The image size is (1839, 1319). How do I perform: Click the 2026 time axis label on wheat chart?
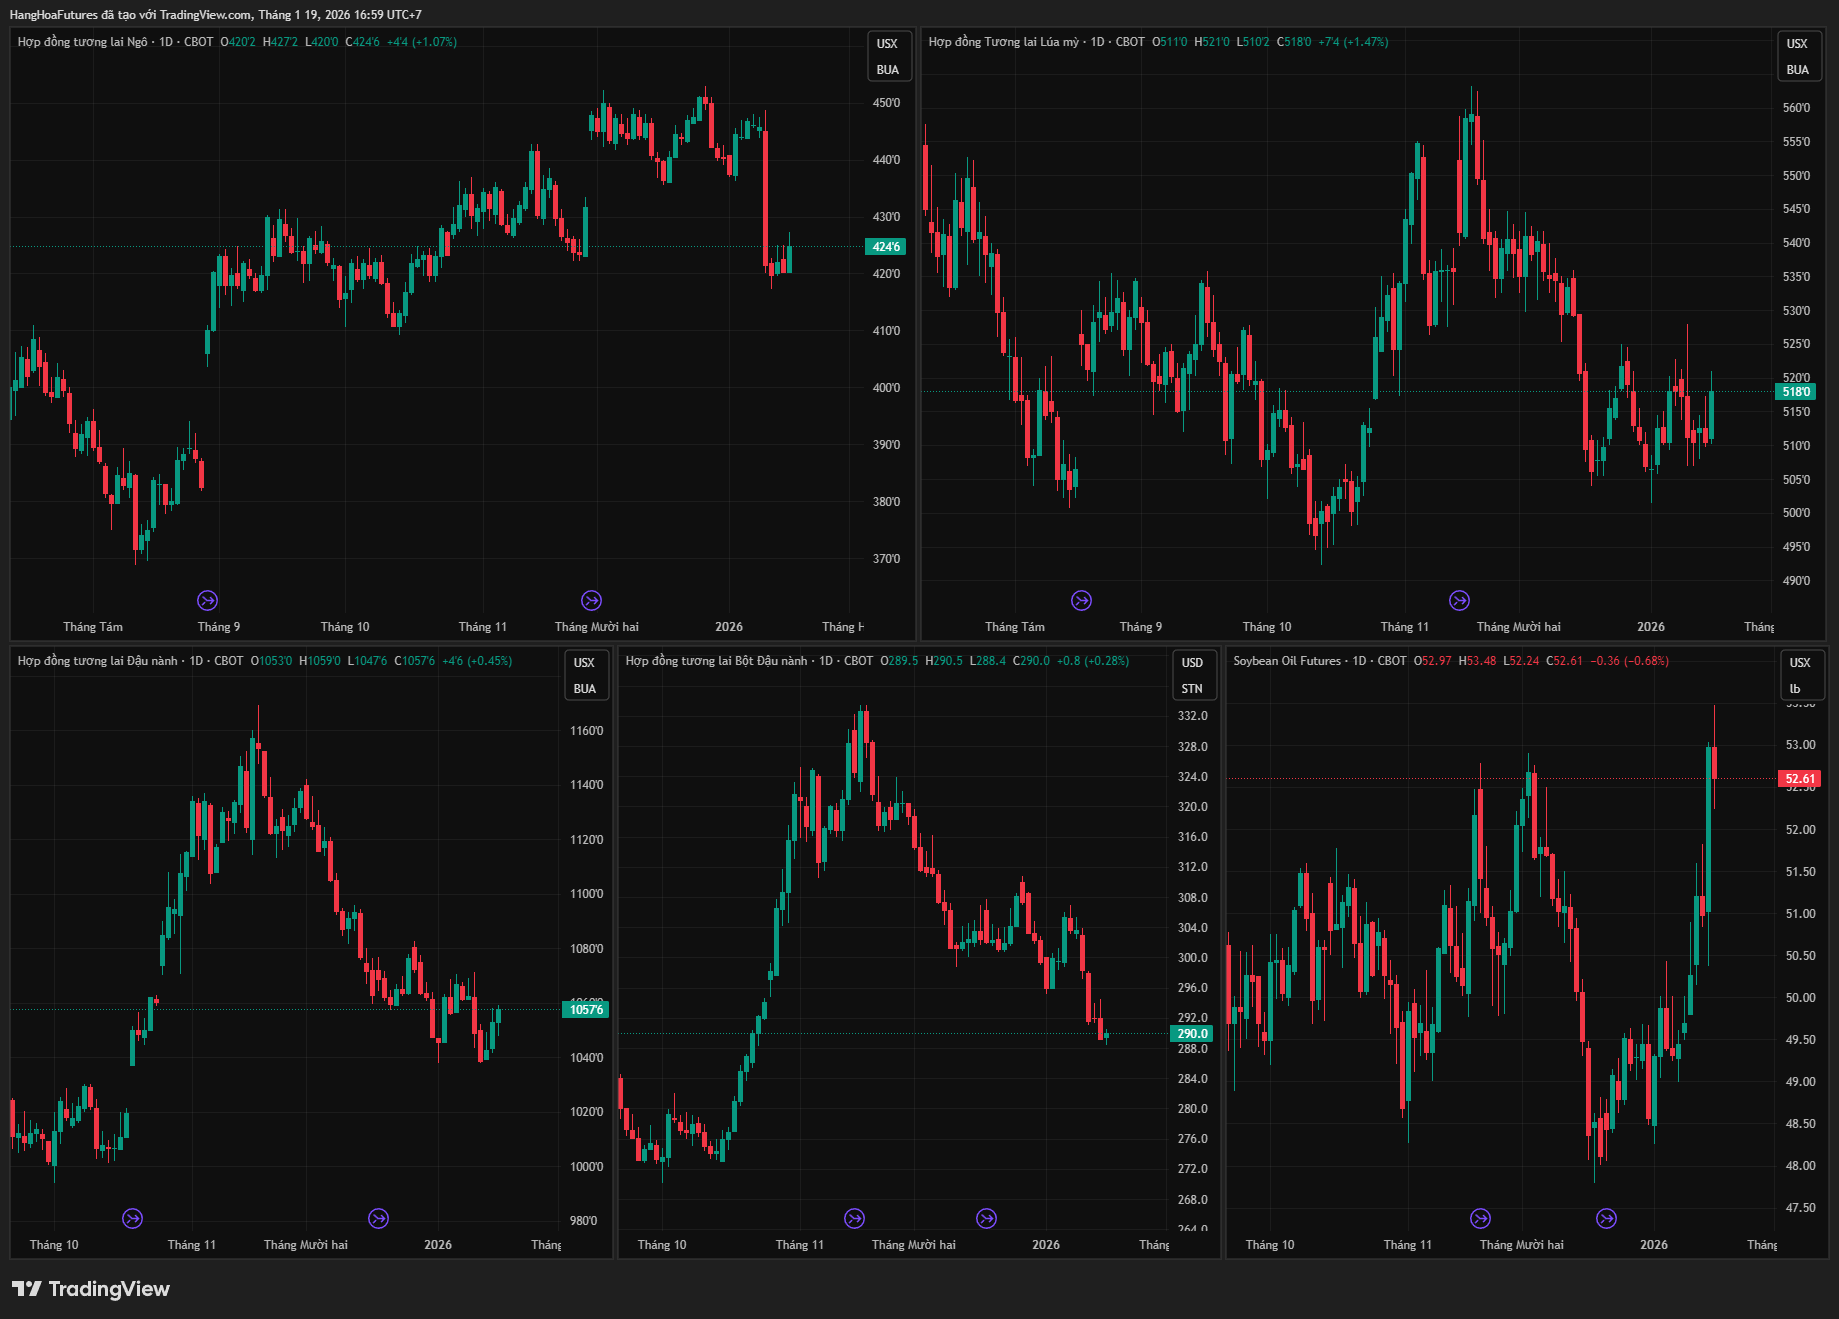coord(1650,627)
